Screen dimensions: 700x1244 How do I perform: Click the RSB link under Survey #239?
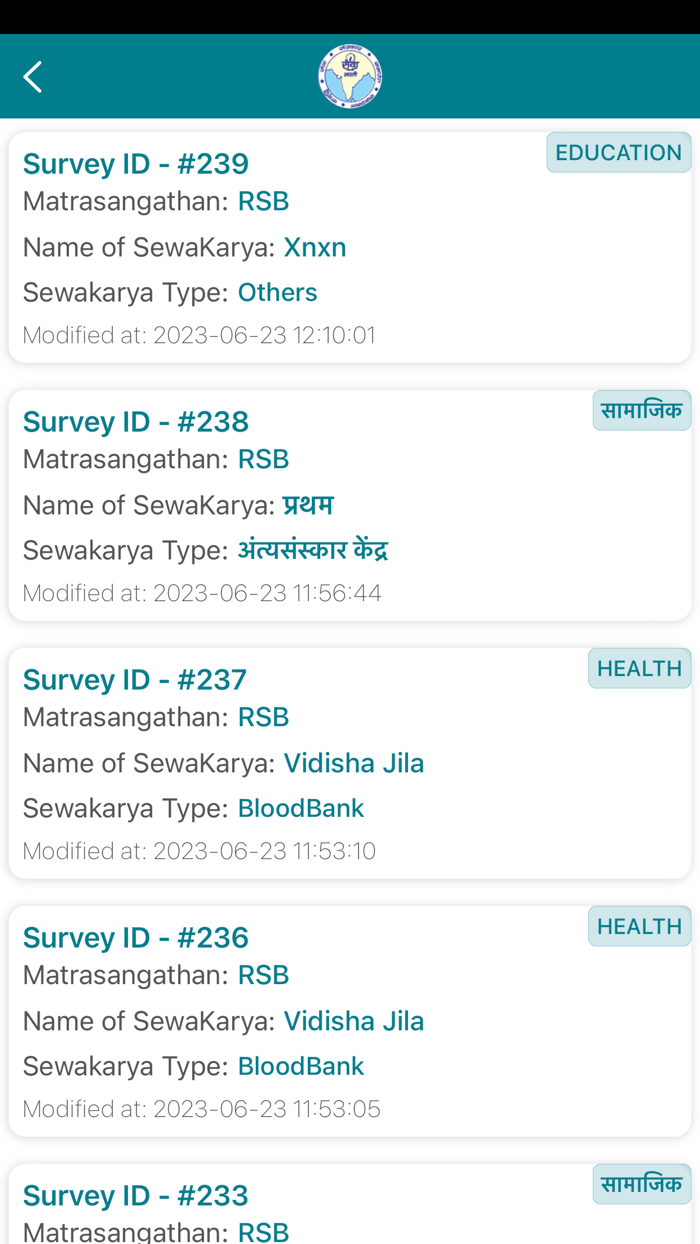263,201
